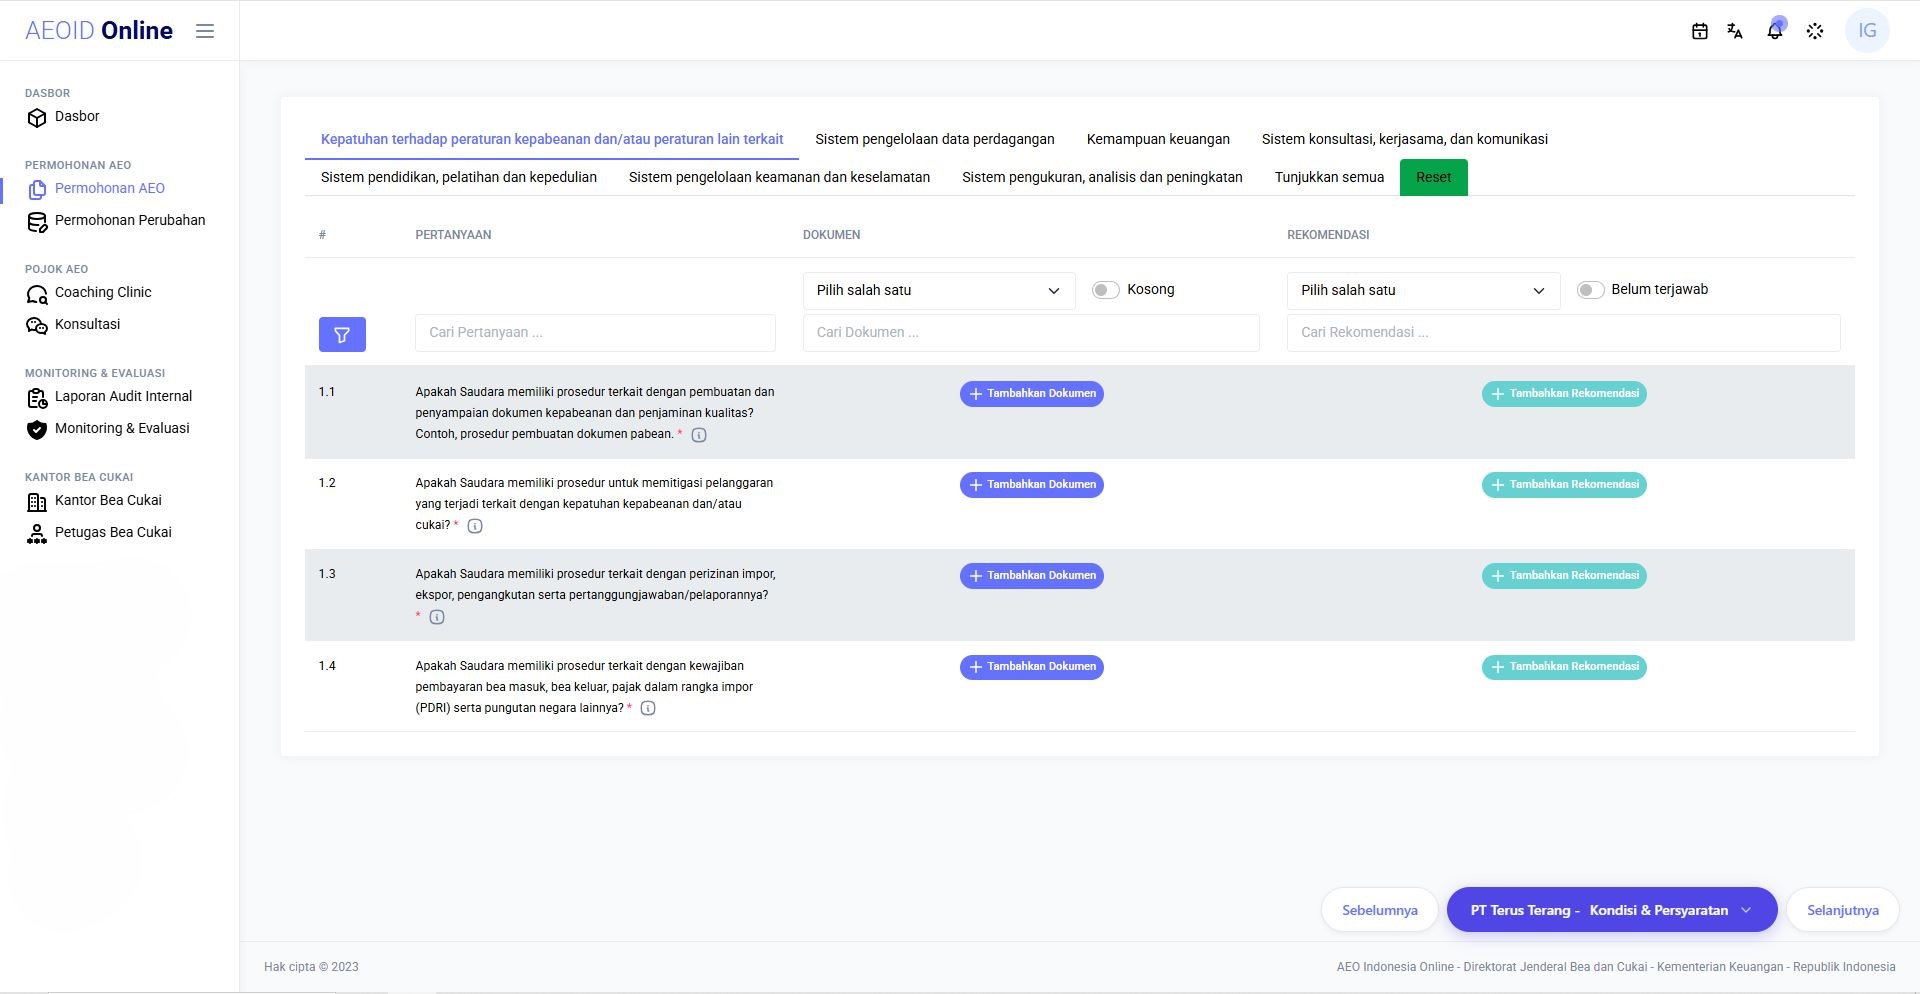Select Sistem pengelolaan data perdagangan tab

click(935, 139)
